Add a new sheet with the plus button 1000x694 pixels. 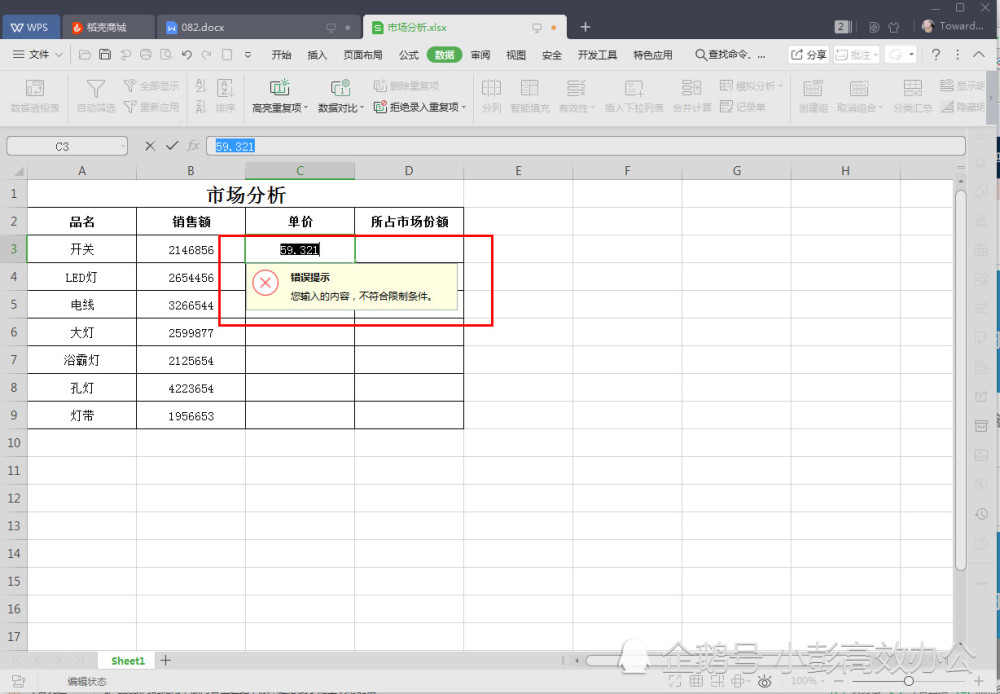165,660
